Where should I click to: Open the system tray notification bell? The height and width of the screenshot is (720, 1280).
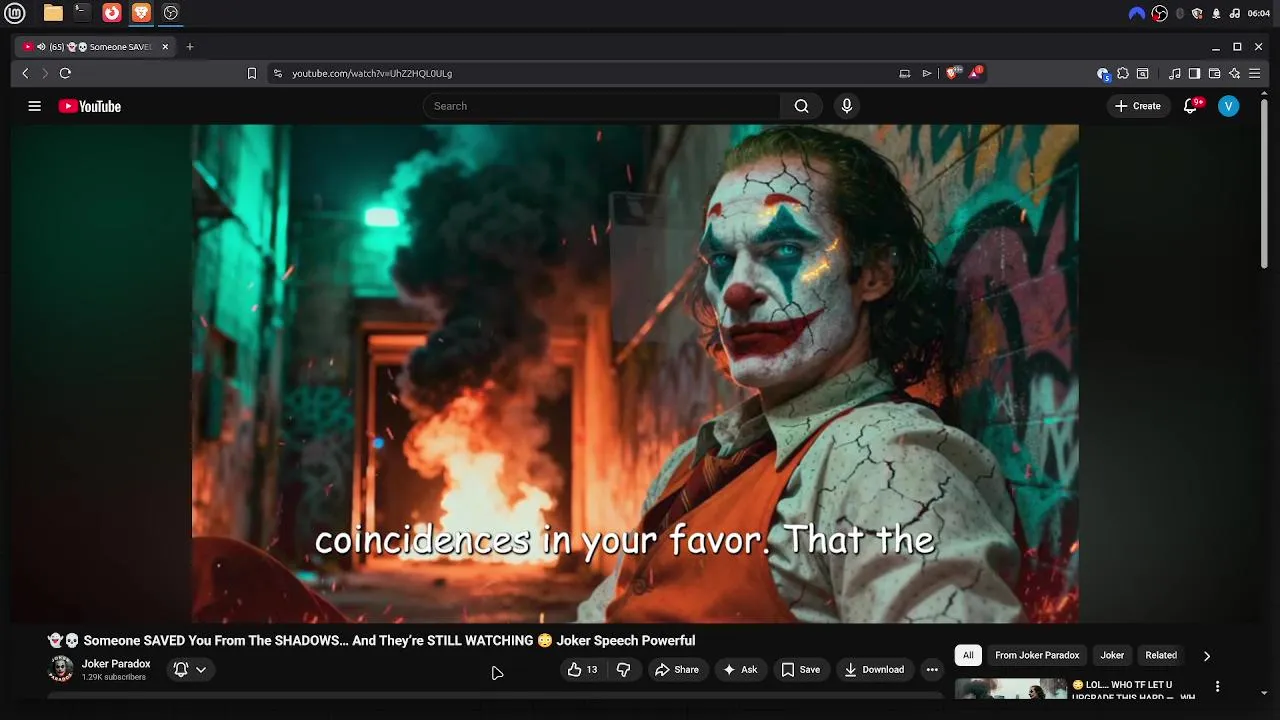click(x=1216, y=13)
